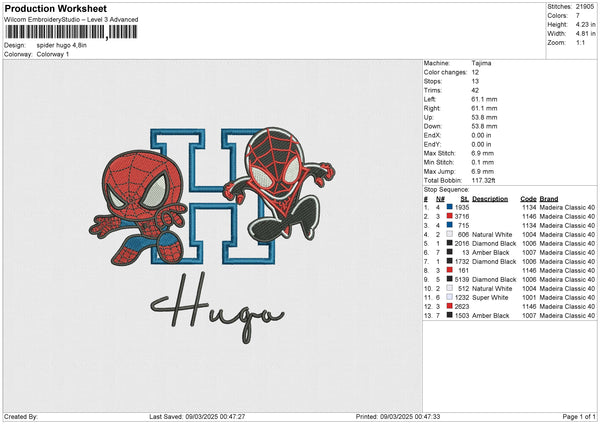The width and height of the screenshot is (600, 424).
Task: Click the 'Stop Sequence:' heading
Action: click(446, 189)
